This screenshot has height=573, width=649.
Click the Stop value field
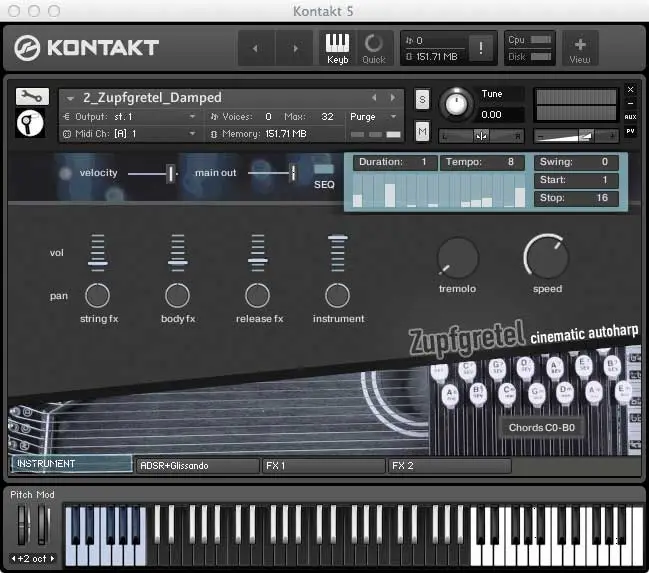[576, 198]
